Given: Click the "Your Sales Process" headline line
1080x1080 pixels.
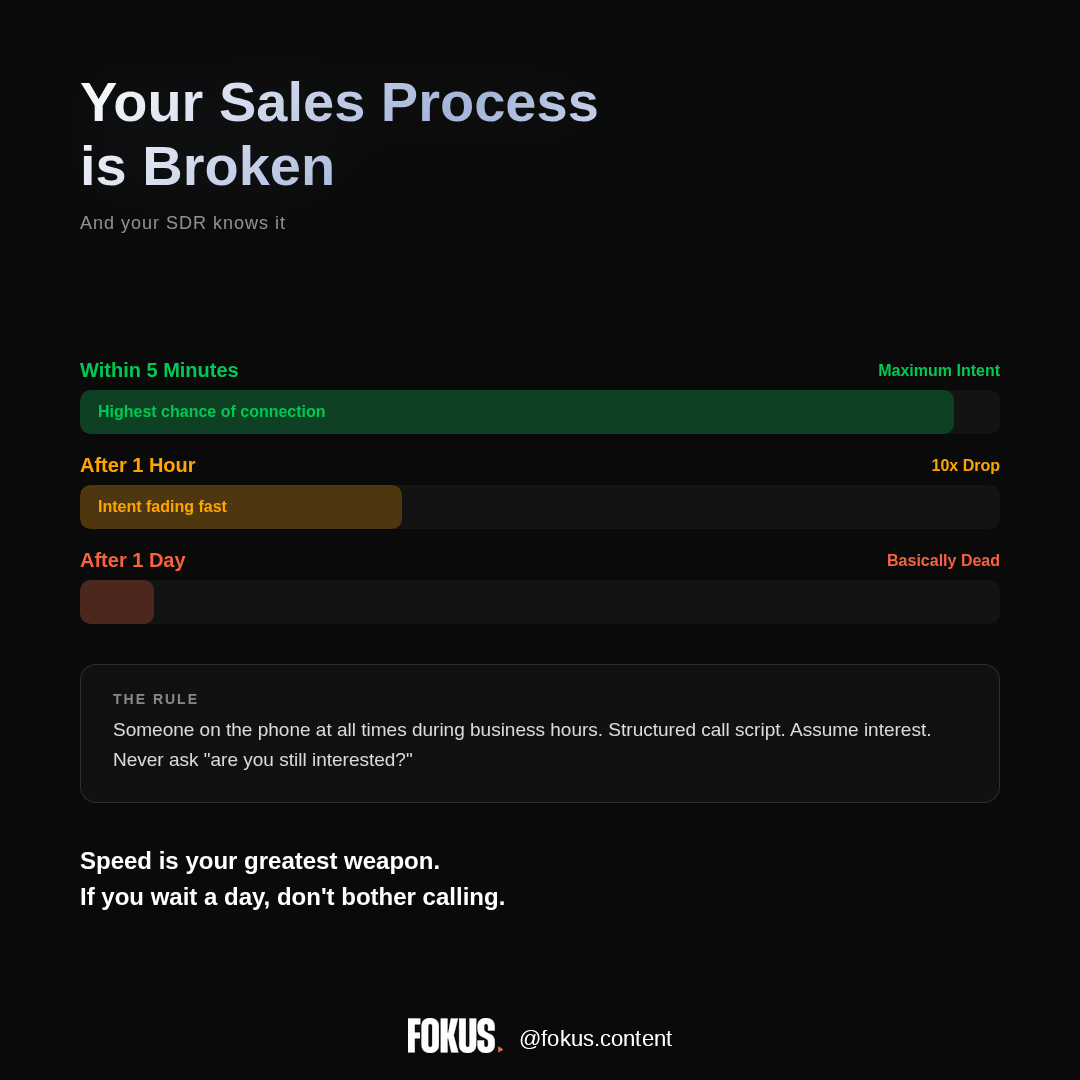Looking at the screenshot, I should pos(339,102).
